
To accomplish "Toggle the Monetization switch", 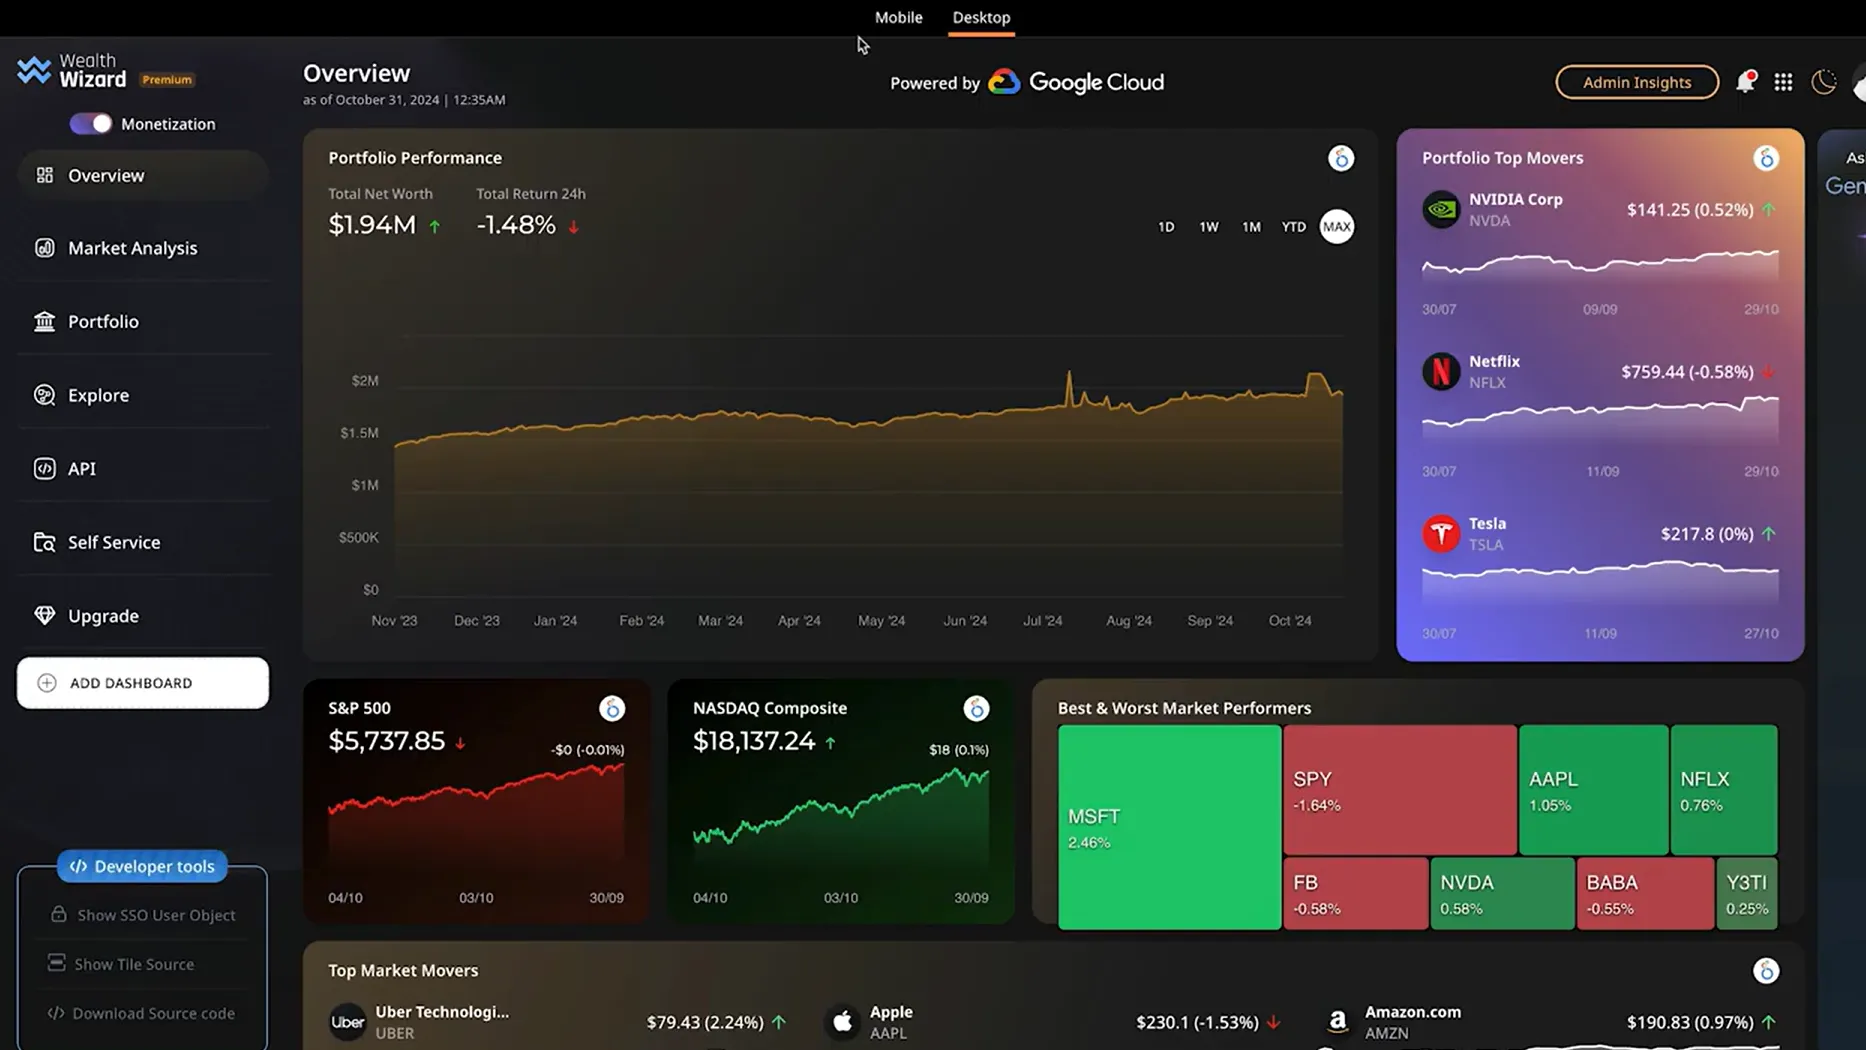I will click(x=90, y=123).
